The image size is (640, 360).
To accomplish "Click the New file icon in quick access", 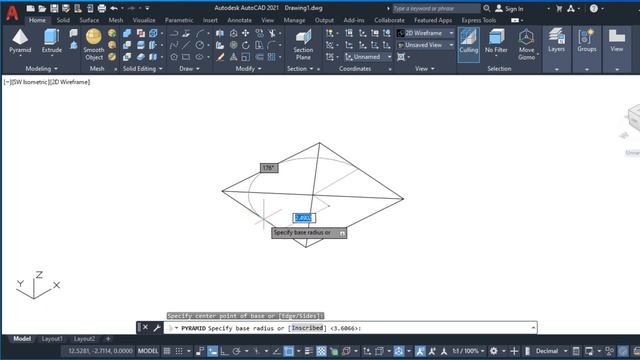I will pos(31,8).
